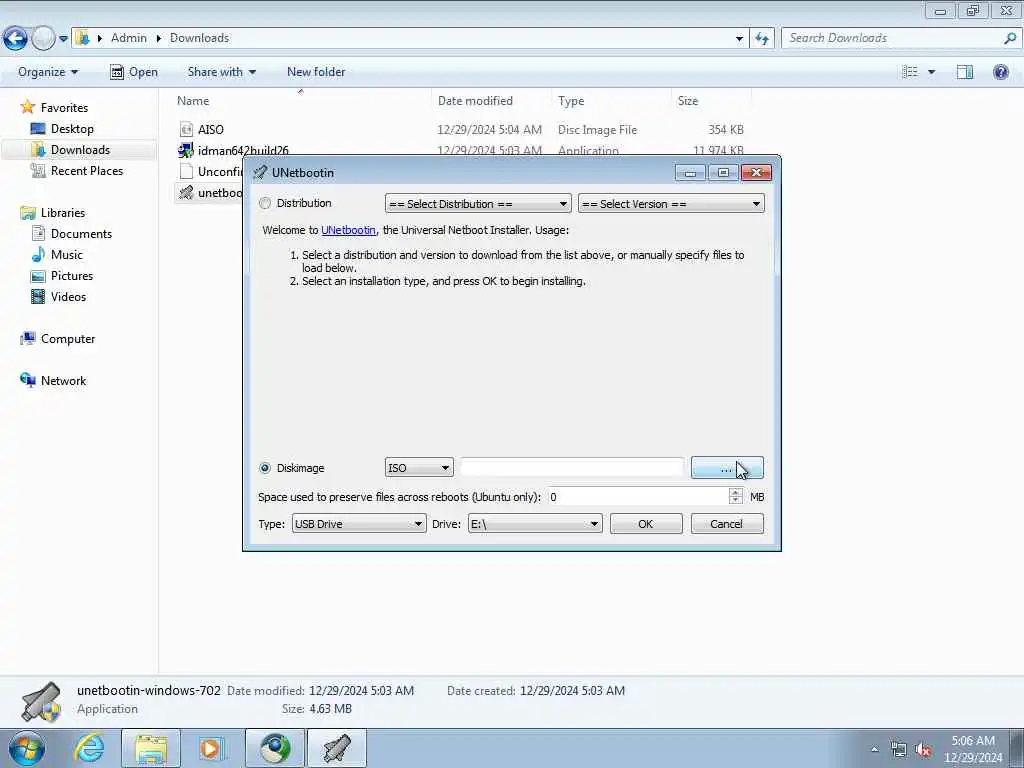Toggle the preview pane icon

click(x=965, y=72)
